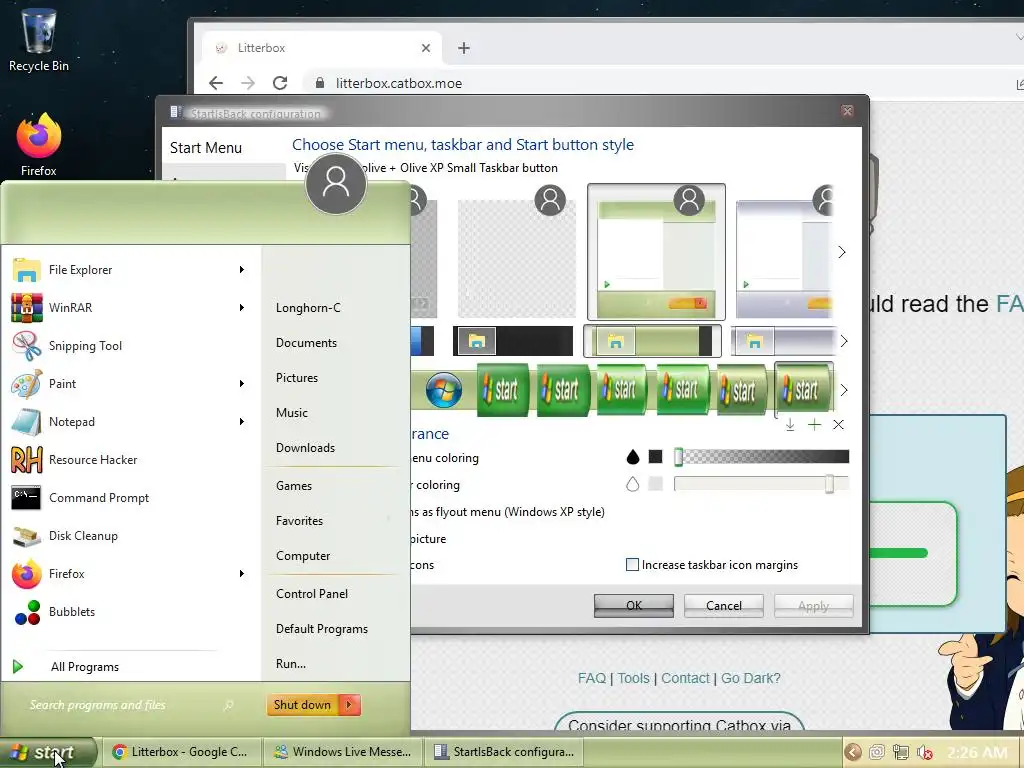Expand Firefox jump list arrow

tap(242, 573)
